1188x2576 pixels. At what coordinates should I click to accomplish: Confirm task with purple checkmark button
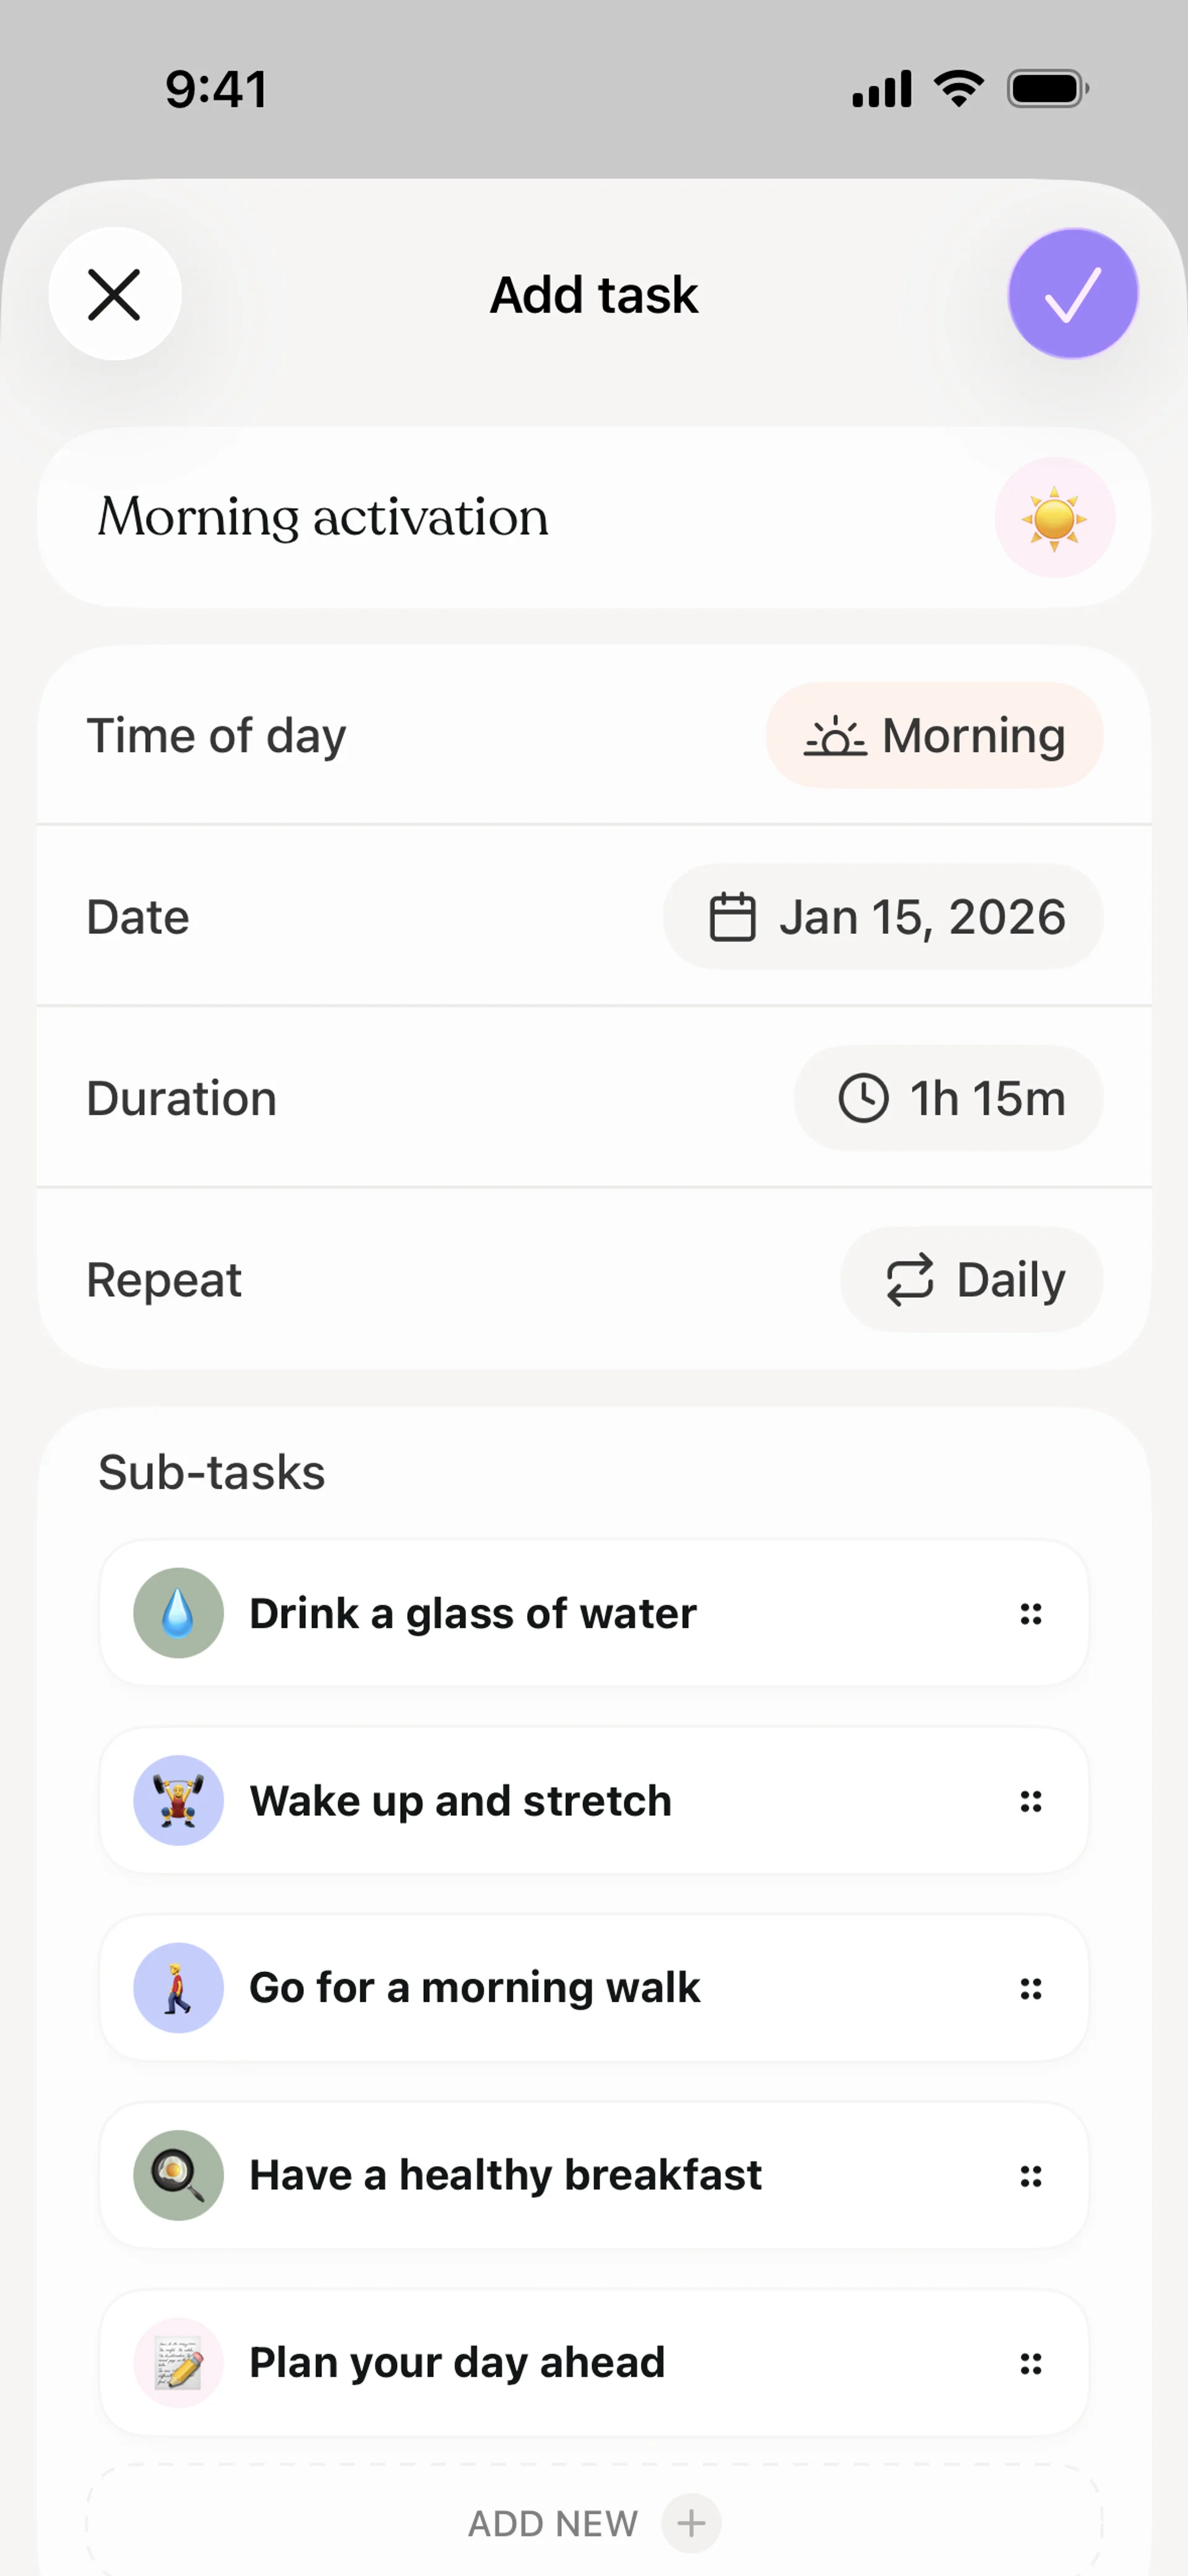click(x=1072, y=294)
